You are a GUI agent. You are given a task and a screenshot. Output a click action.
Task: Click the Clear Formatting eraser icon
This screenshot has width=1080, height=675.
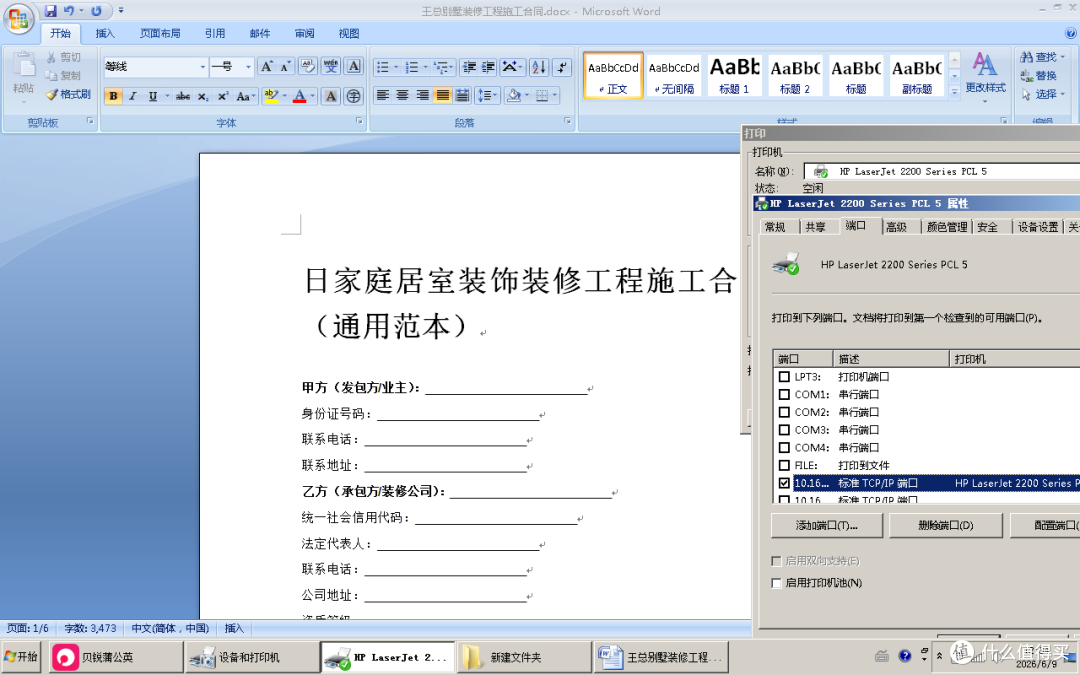tap(307, 67)
